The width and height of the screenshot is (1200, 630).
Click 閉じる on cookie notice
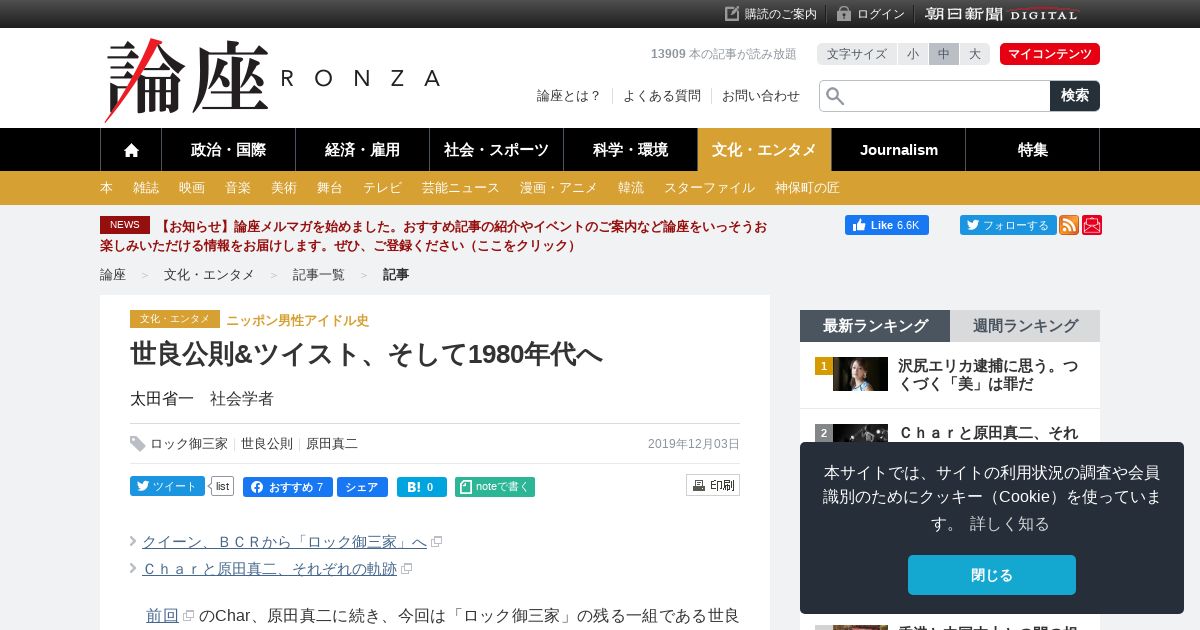pyautogui.click(x=992, y=575)
